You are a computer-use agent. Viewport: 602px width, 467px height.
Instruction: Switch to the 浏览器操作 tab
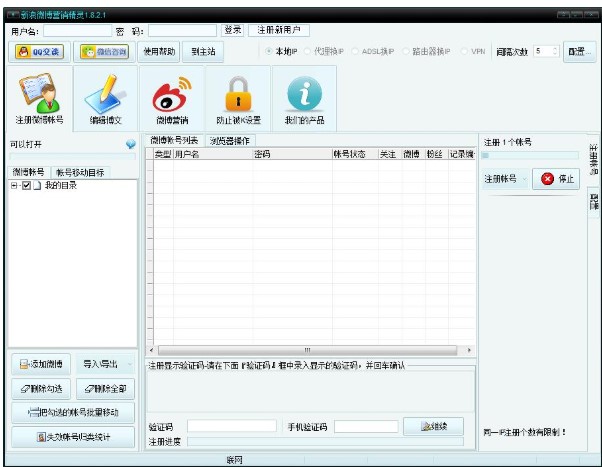pyautogui.click(x=229, y=140)
